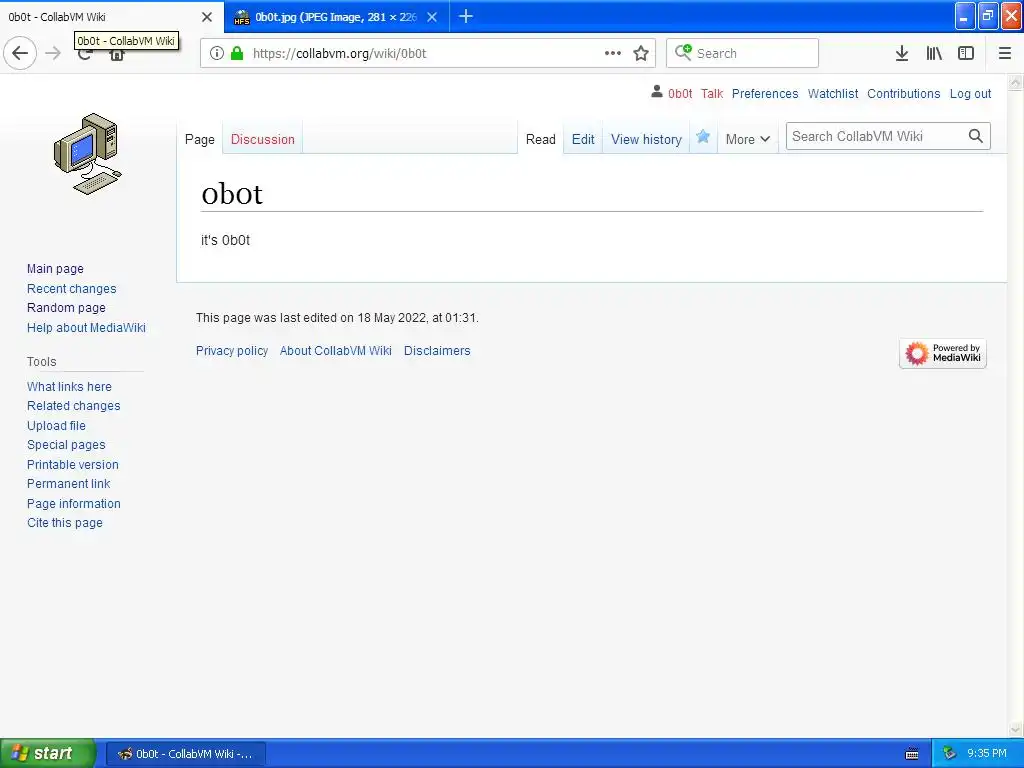Click the taskbar clock showing 9:35 PM
This screenshot has height=768, width=1024.
pyautogui.click(x=987, y=753)
